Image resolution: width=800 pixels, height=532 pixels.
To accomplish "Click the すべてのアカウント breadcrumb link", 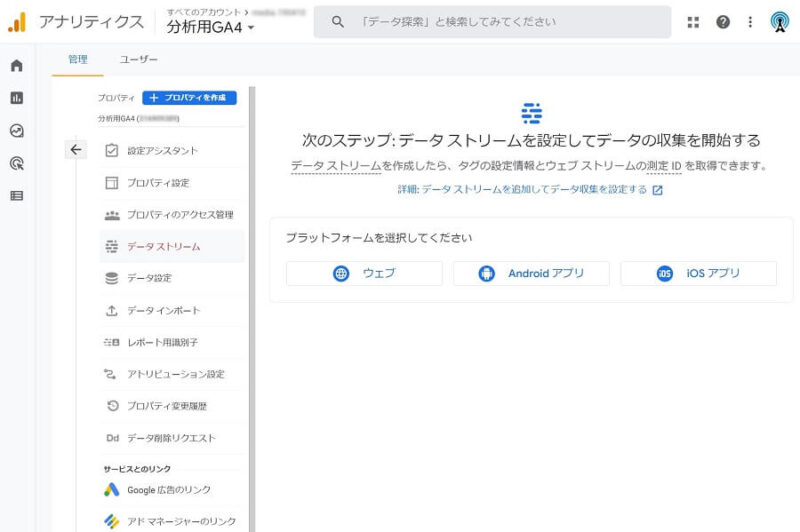I will click(x=203, y=12).
